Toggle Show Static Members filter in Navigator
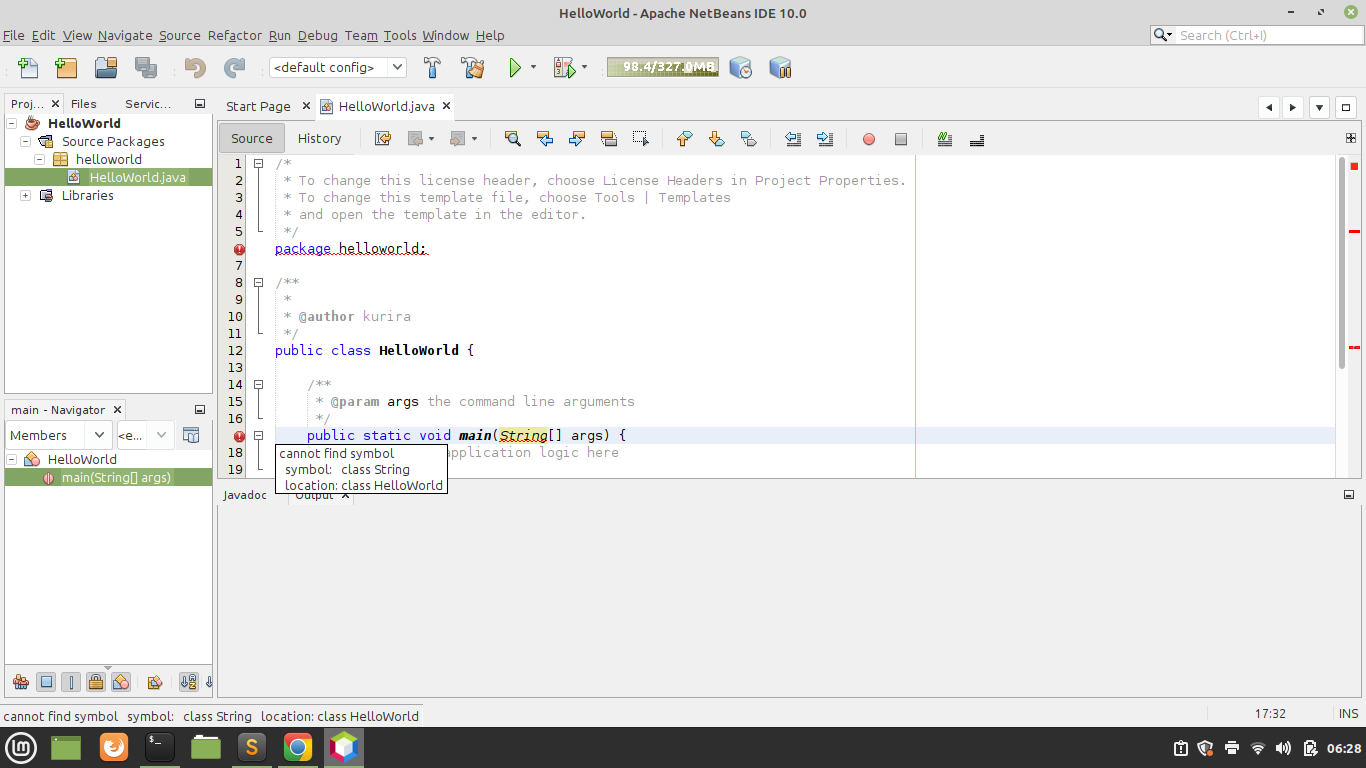The image size is (1366, 768). pos(71,682)
